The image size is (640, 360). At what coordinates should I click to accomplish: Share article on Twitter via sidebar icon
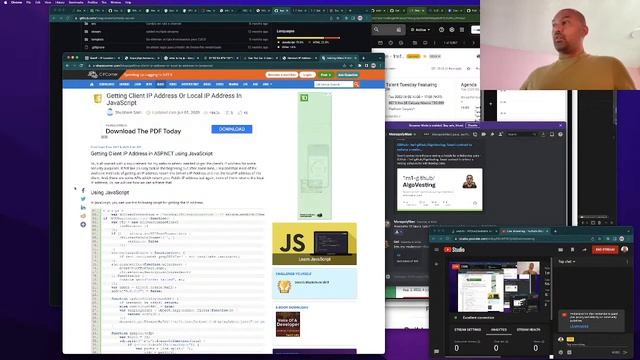pos(83,199)
